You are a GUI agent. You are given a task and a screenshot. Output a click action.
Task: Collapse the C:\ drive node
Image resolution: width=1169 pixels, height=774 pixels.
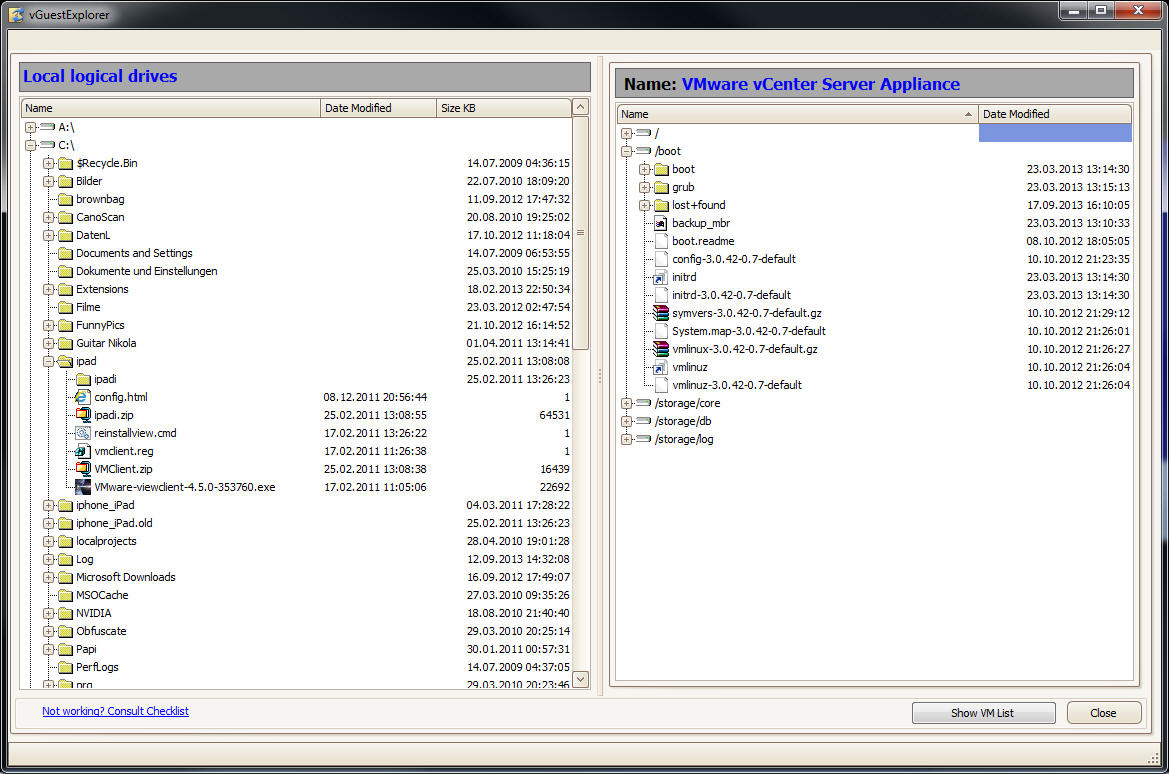(x=31, y=145)
